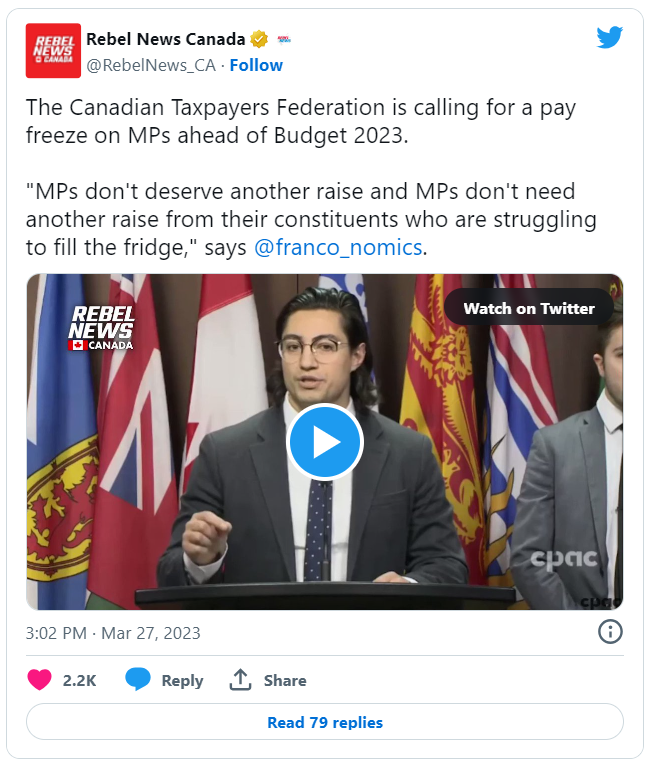Open the tweet info circle icon
The height and width of the screenshot is (766, 650).
[x=610, y=632]
